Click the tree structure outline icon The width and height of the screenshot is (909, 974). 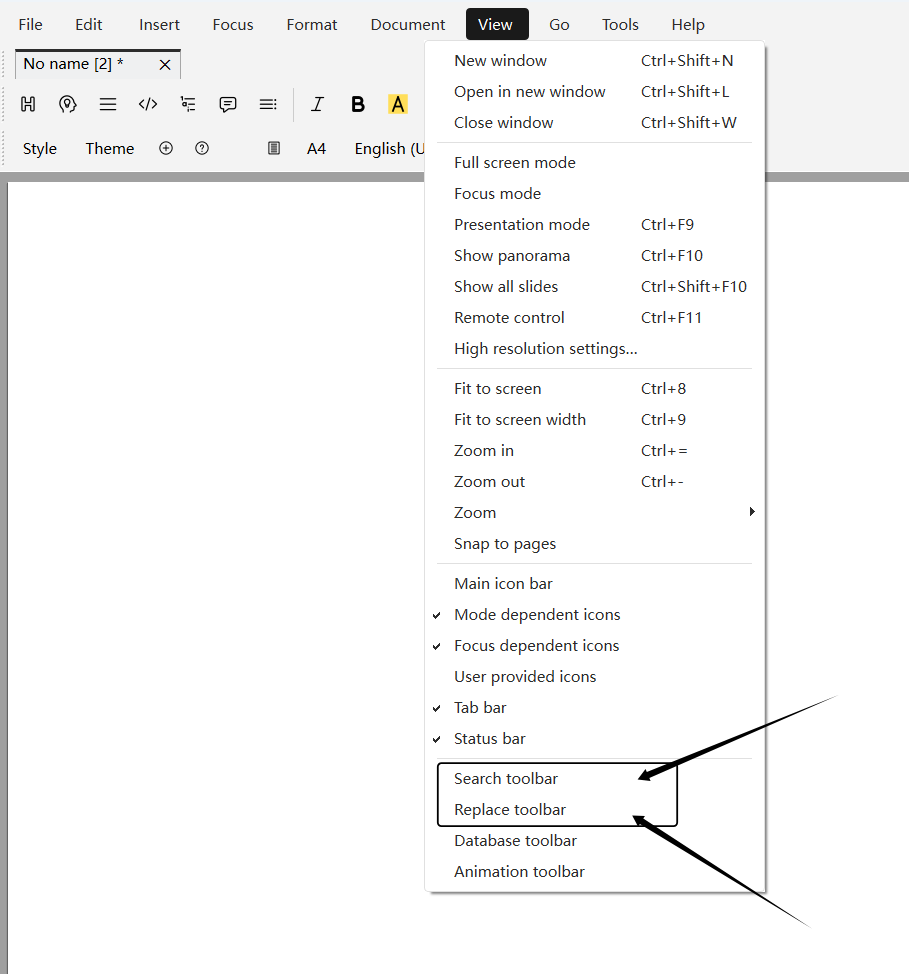pos(188,104)
